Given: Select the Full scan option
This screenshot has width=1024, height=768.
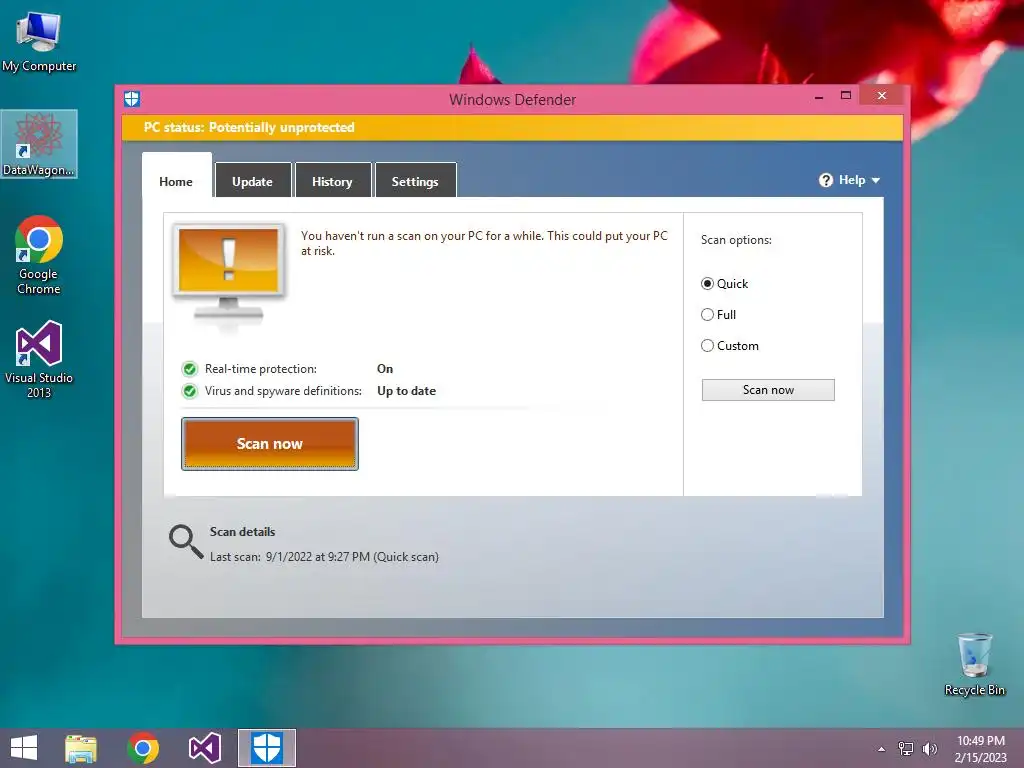Looking at the screenshot, I should point(718,315).
